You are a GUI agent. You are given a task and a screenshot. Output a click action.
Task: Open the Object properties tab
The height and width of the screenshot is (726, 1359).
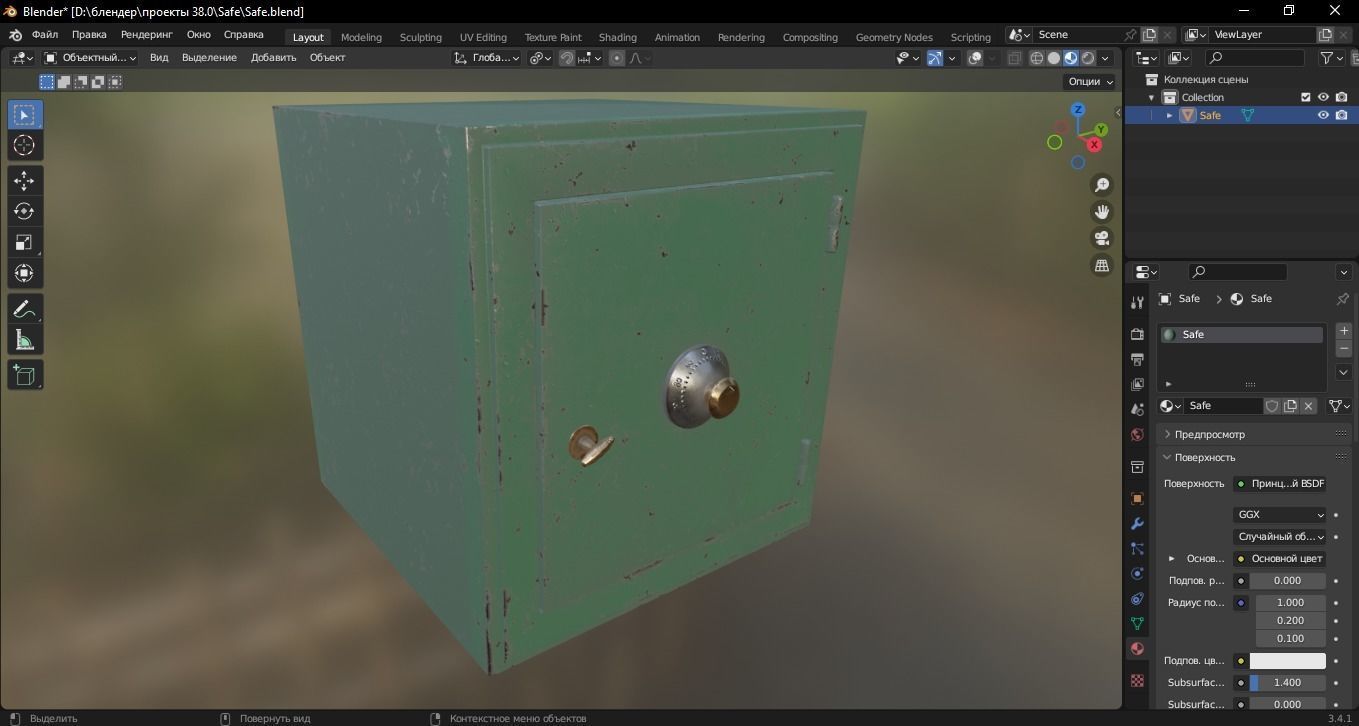point(1137,498)
